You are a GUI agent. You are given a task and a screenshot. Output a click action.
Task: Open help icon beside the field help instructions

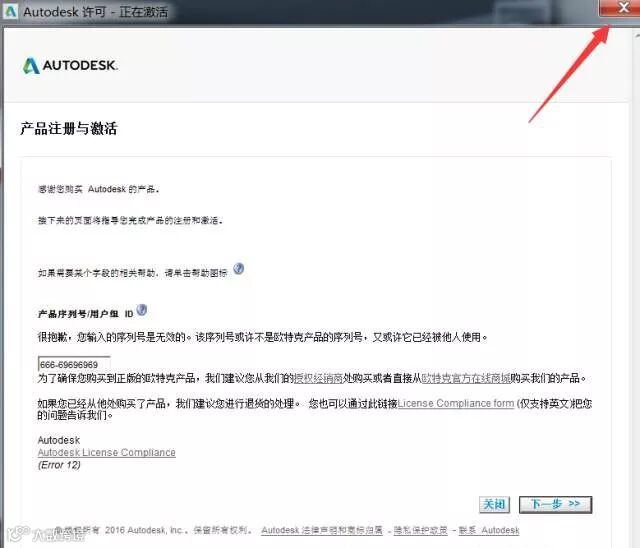click(x=239, y=269)
